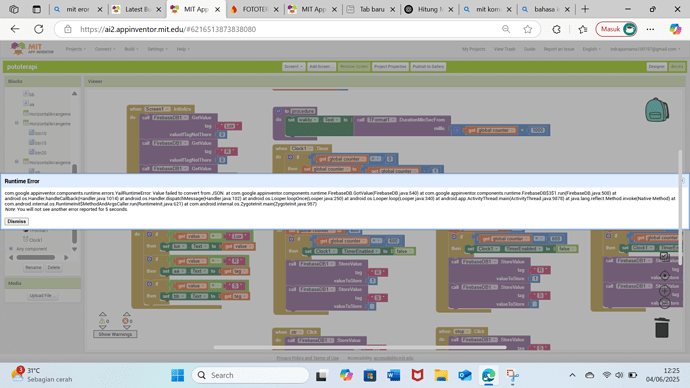The height and width of the screenshot is (388, 690).
Task: Click the workspace zoom-in plus control
Action: click(x=664, y=290)
